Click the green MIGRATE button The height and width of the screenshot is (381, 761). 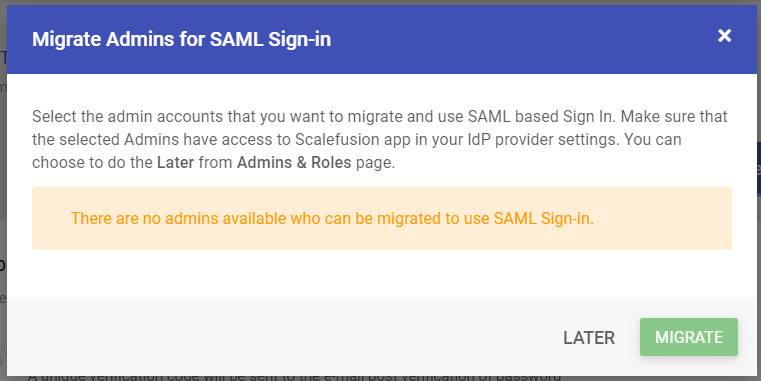point(689,337)
